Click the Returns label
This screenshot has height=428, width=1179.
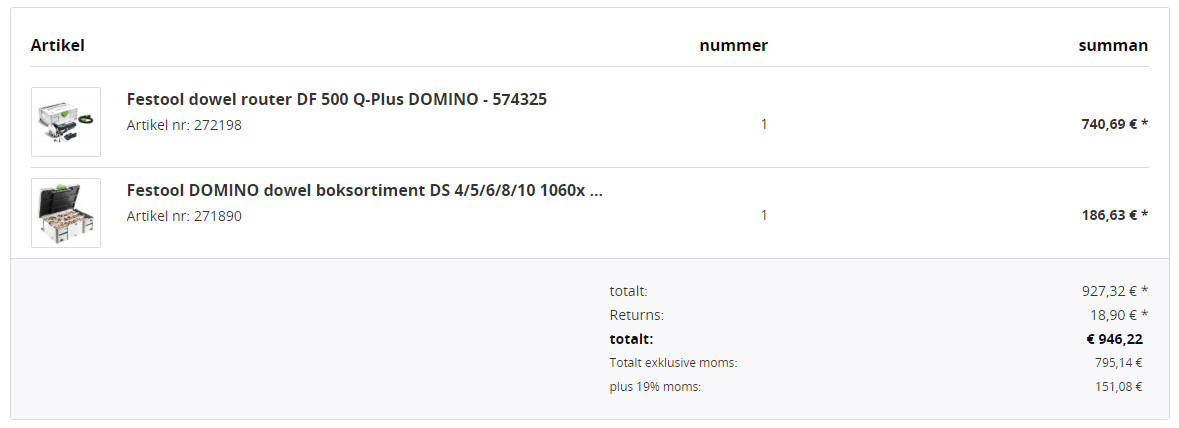(x=636, y=315)
